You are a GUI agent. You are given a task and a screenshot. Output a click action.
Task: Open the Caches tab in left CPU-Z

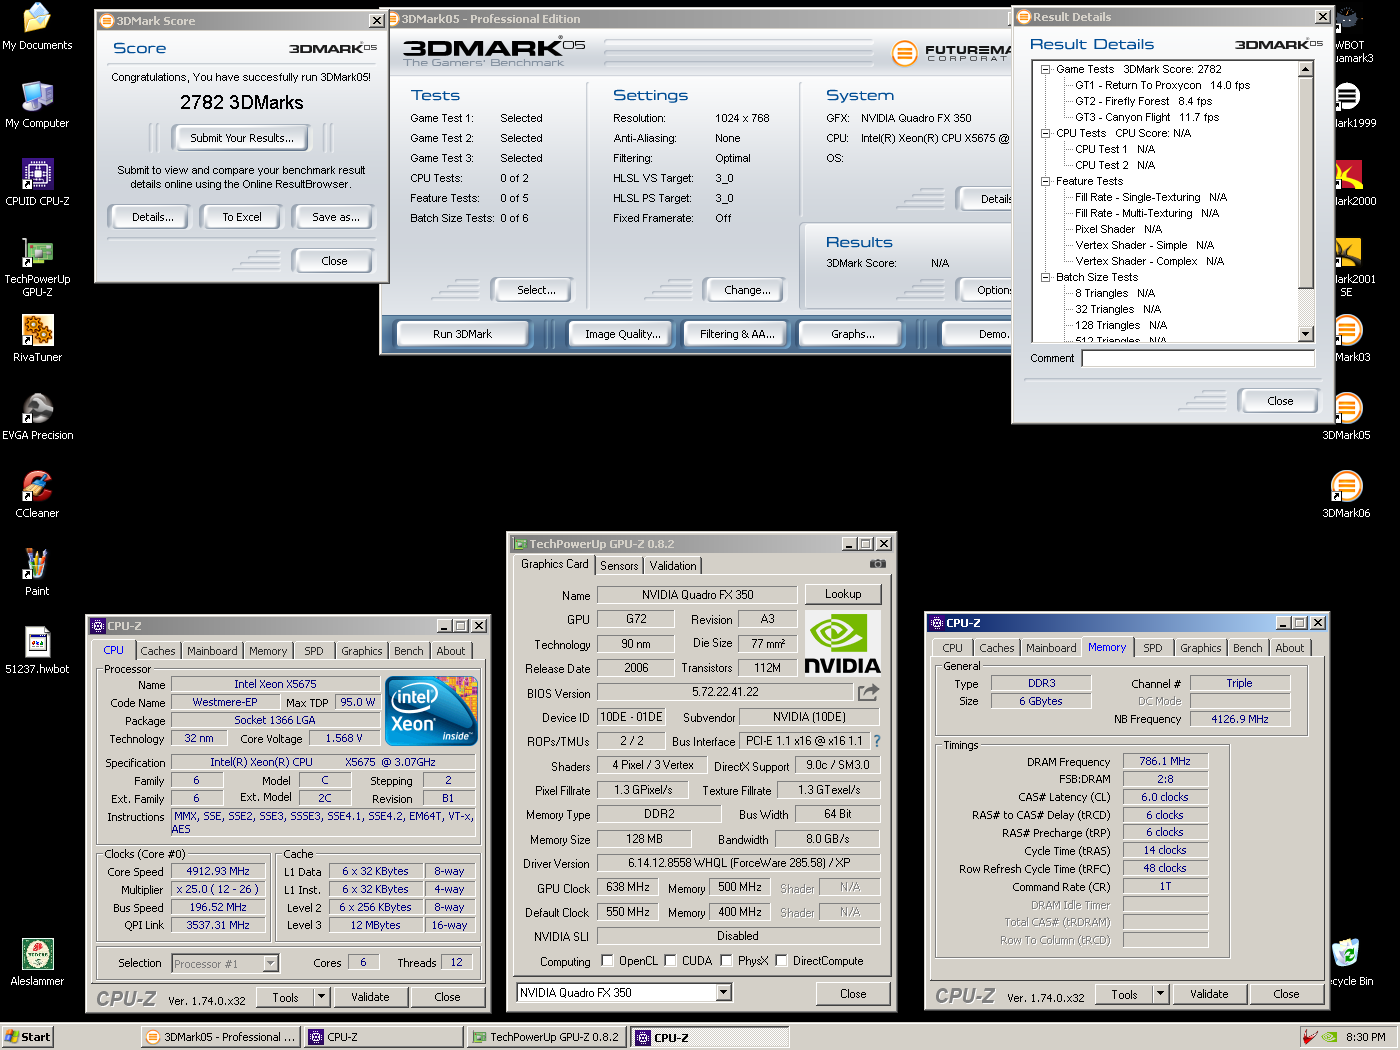[157, 651]
